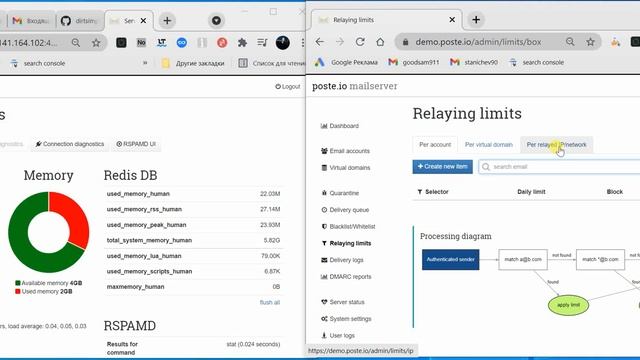Image resolution: width=640 pixels, height=360 pixels.
Task: Bookmark the demo.poste.io page with star
Action: 590,42
